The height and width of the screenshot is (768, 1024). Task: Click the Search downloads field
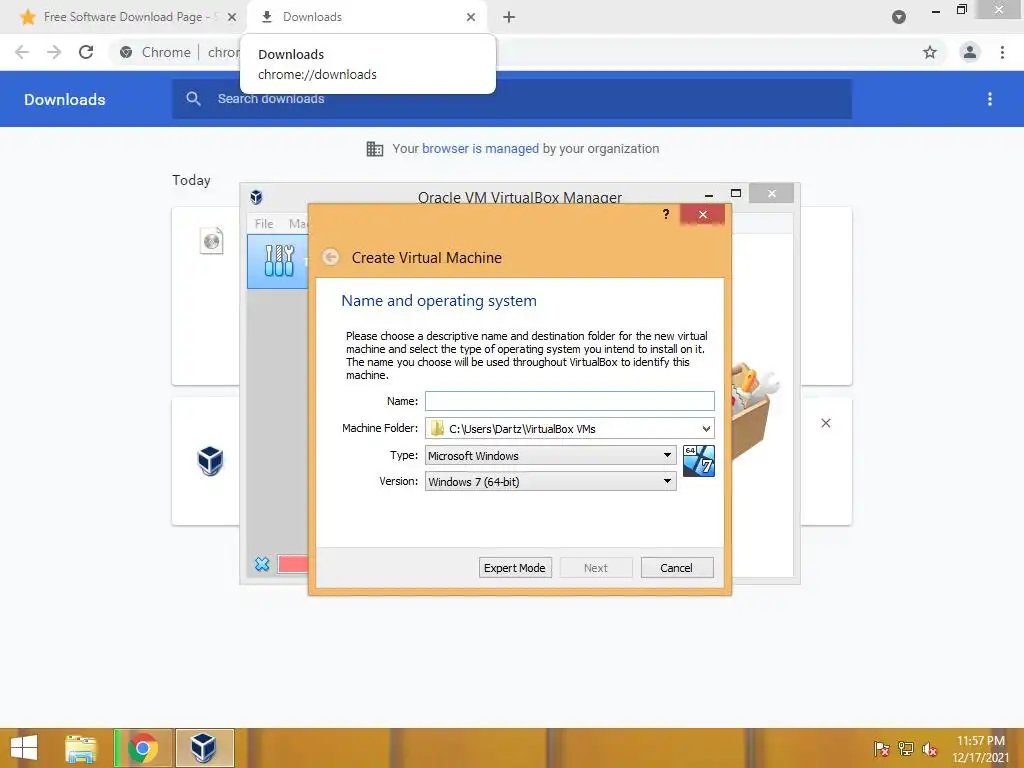pyautogui.click(x=512, y=99)
